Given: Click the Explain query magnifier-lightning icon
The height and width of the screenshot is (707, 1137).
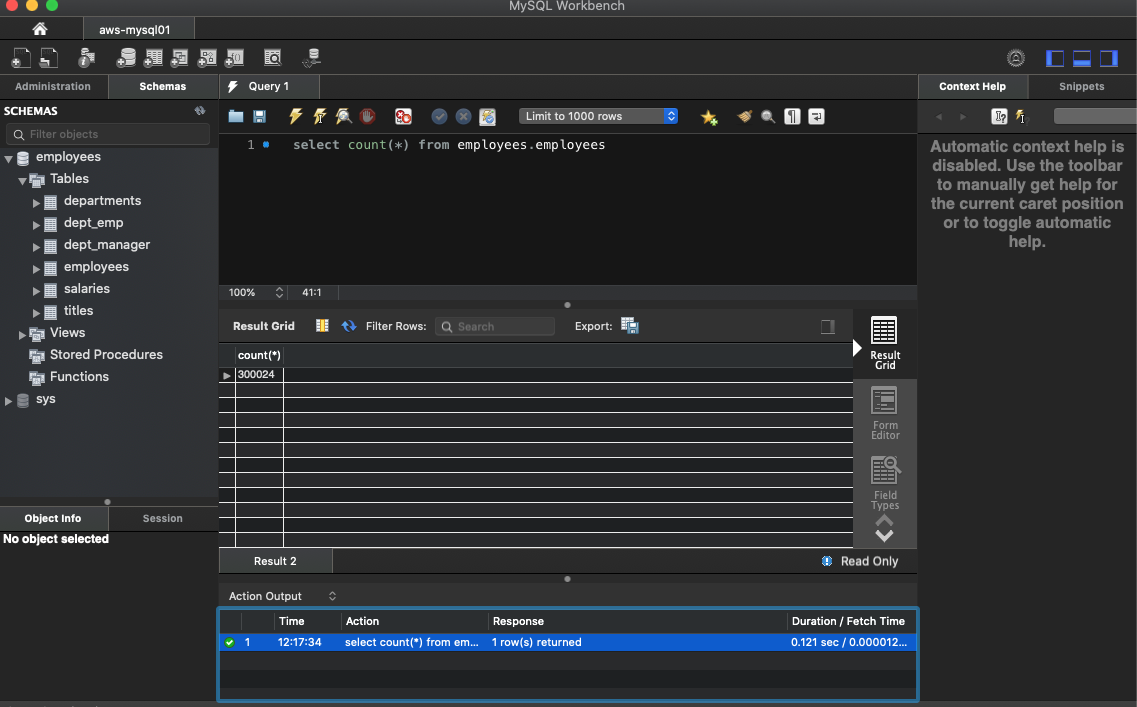Looking at the screenshot, I should click(343, 117).
